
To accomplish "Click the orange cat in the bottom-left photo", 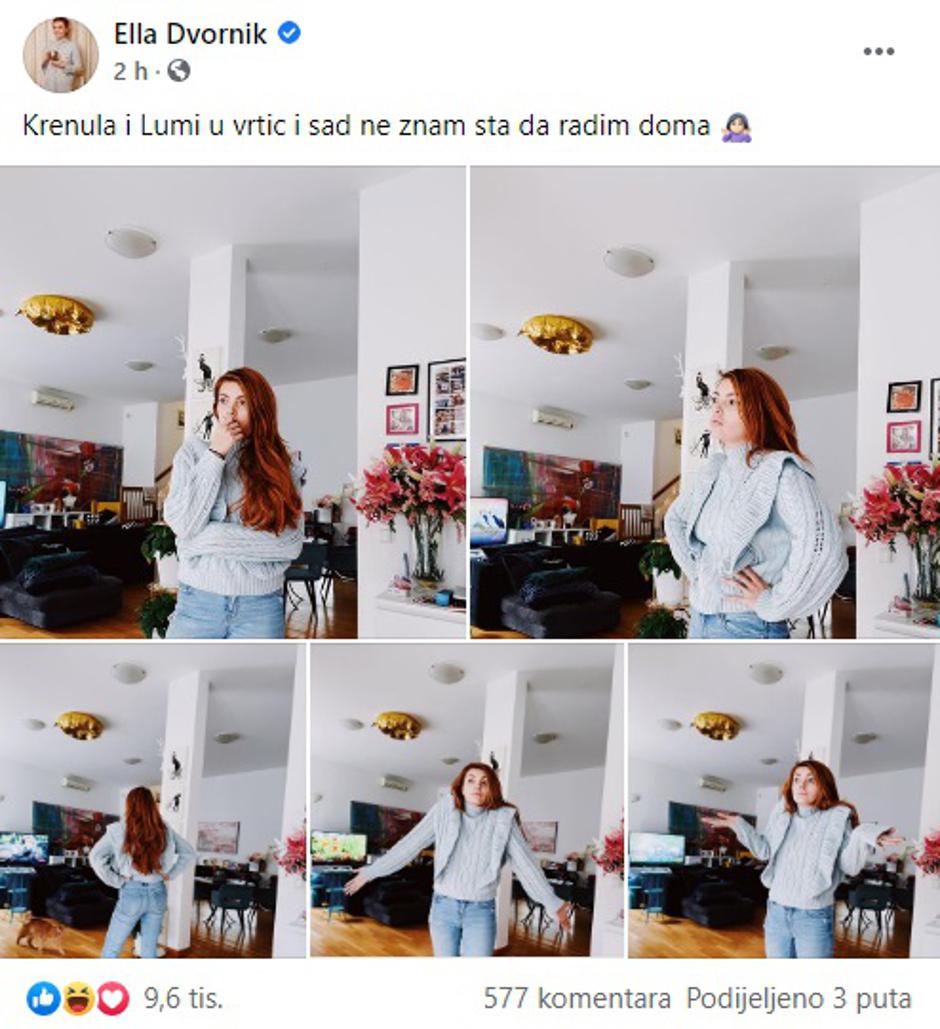I will (41, 933).
